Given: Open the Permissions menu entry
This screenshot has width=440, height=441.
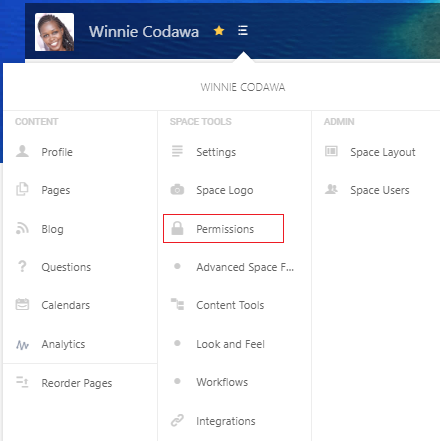Looking at the screenshot, I should 223,229.
